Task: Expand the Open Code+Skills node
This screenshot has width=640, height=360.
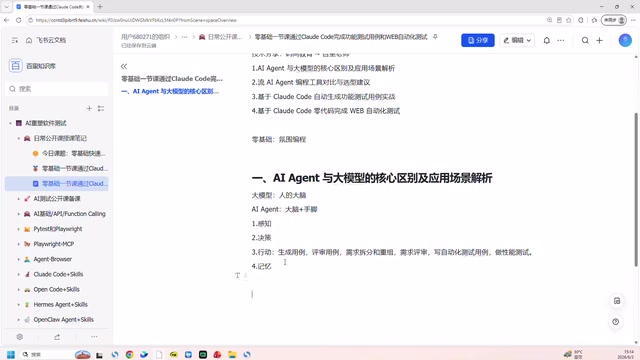Action: [x=18, y=289]
